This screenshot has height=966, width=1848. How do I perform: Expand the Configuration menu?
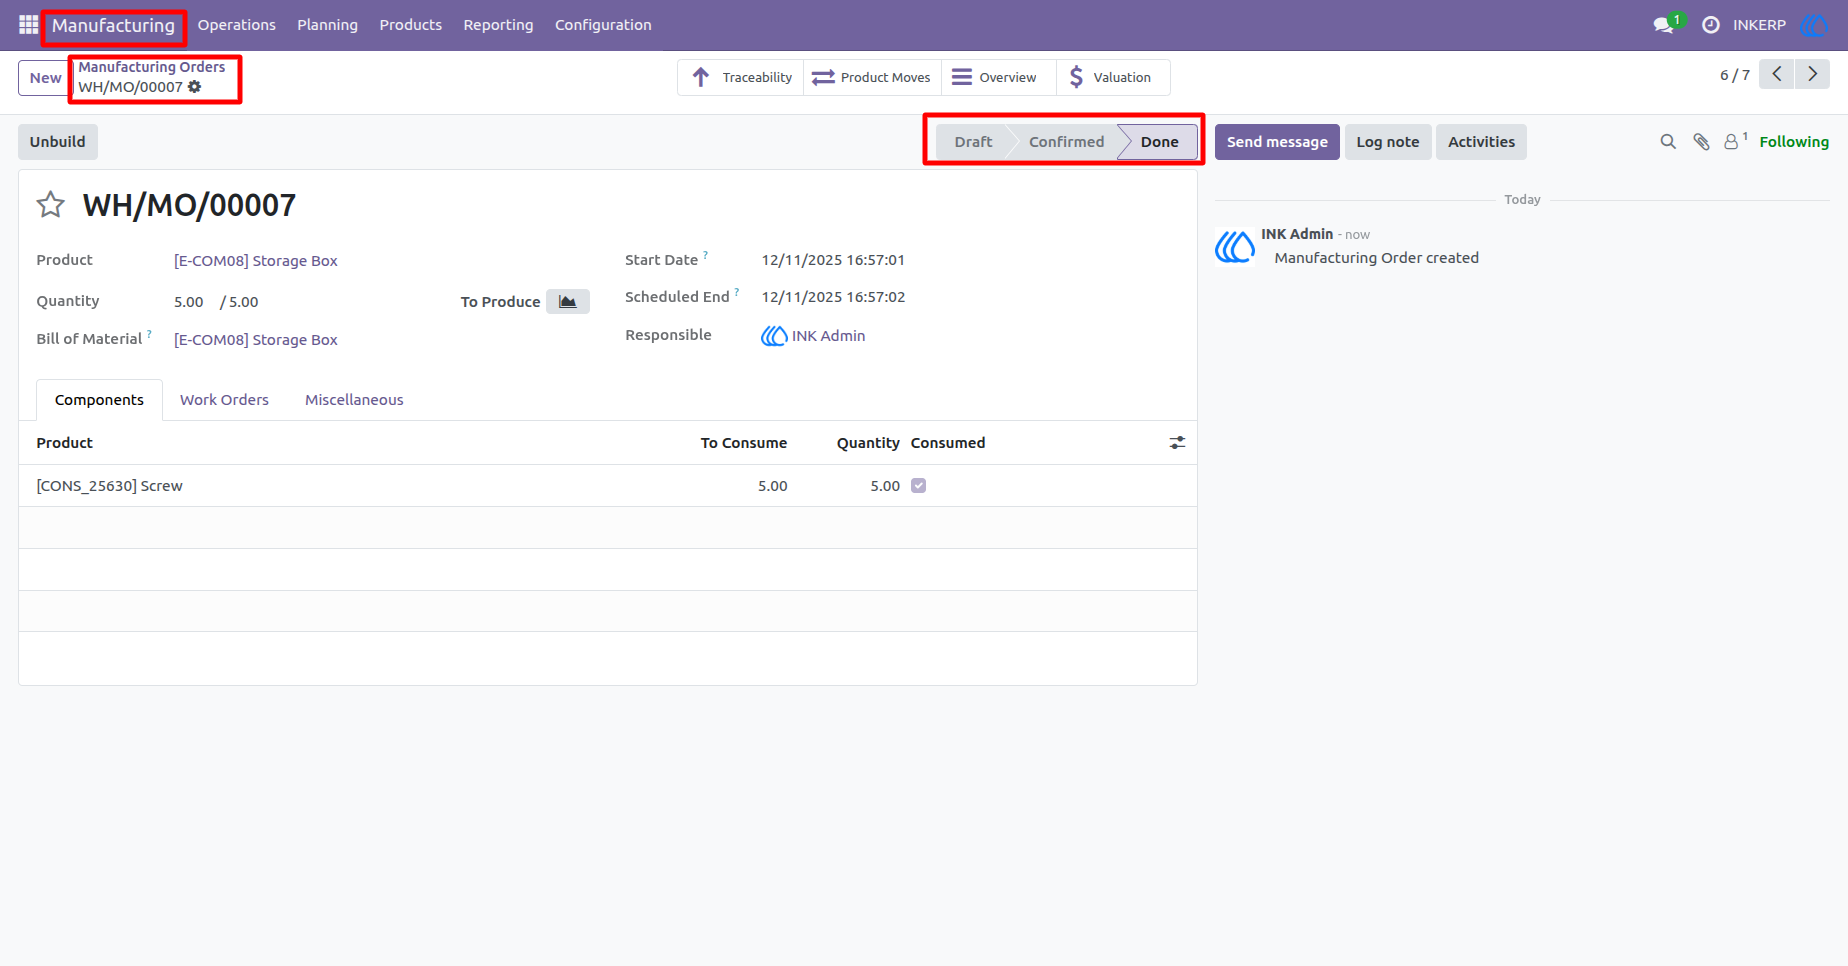[x=603, y=25]
